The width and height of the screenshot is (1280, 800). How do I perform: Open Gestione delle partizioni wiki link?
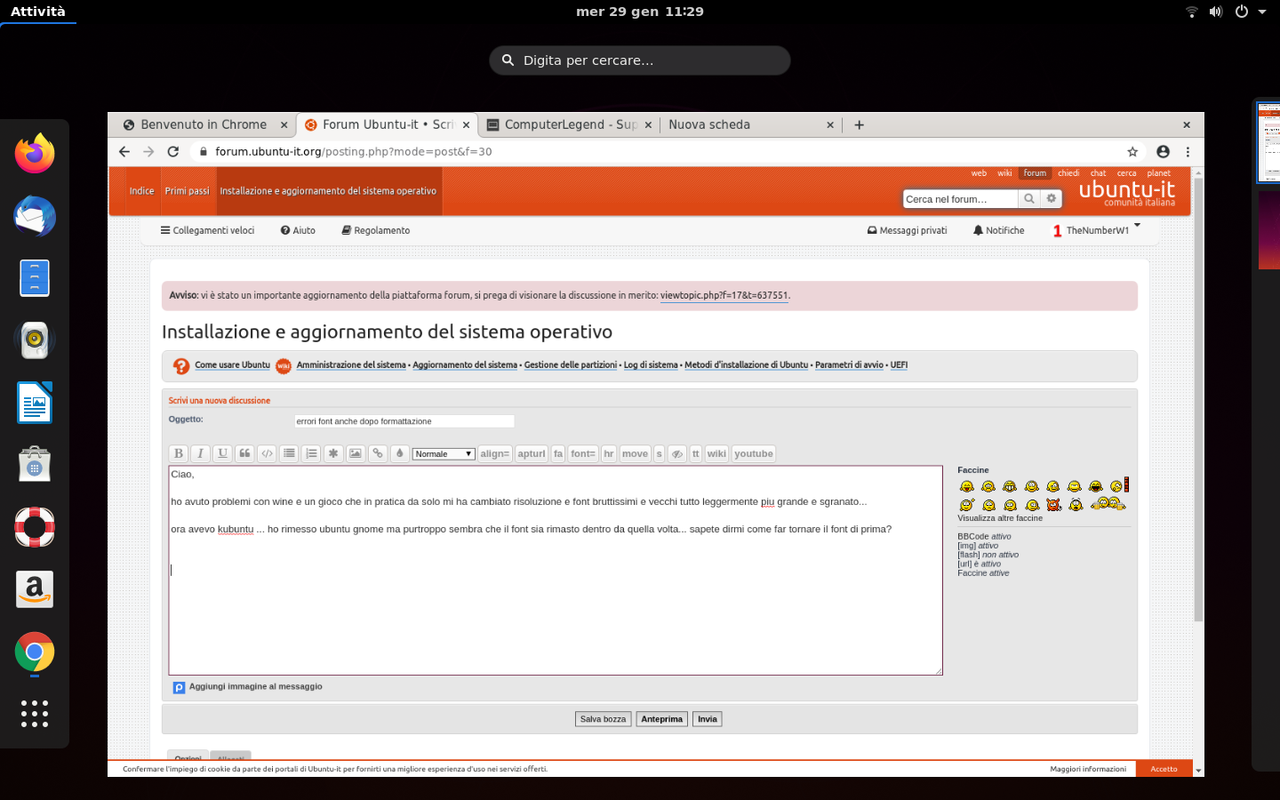click(570, 365)
